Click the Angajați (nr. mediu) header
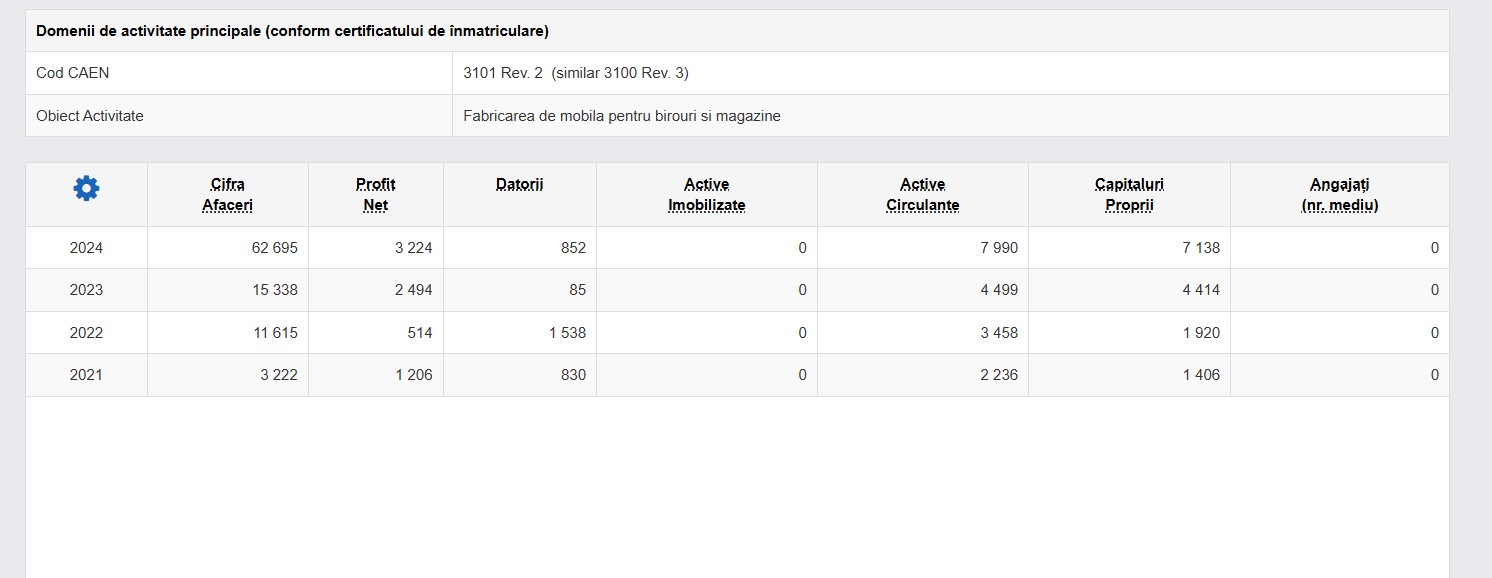 click(1339, 195)
